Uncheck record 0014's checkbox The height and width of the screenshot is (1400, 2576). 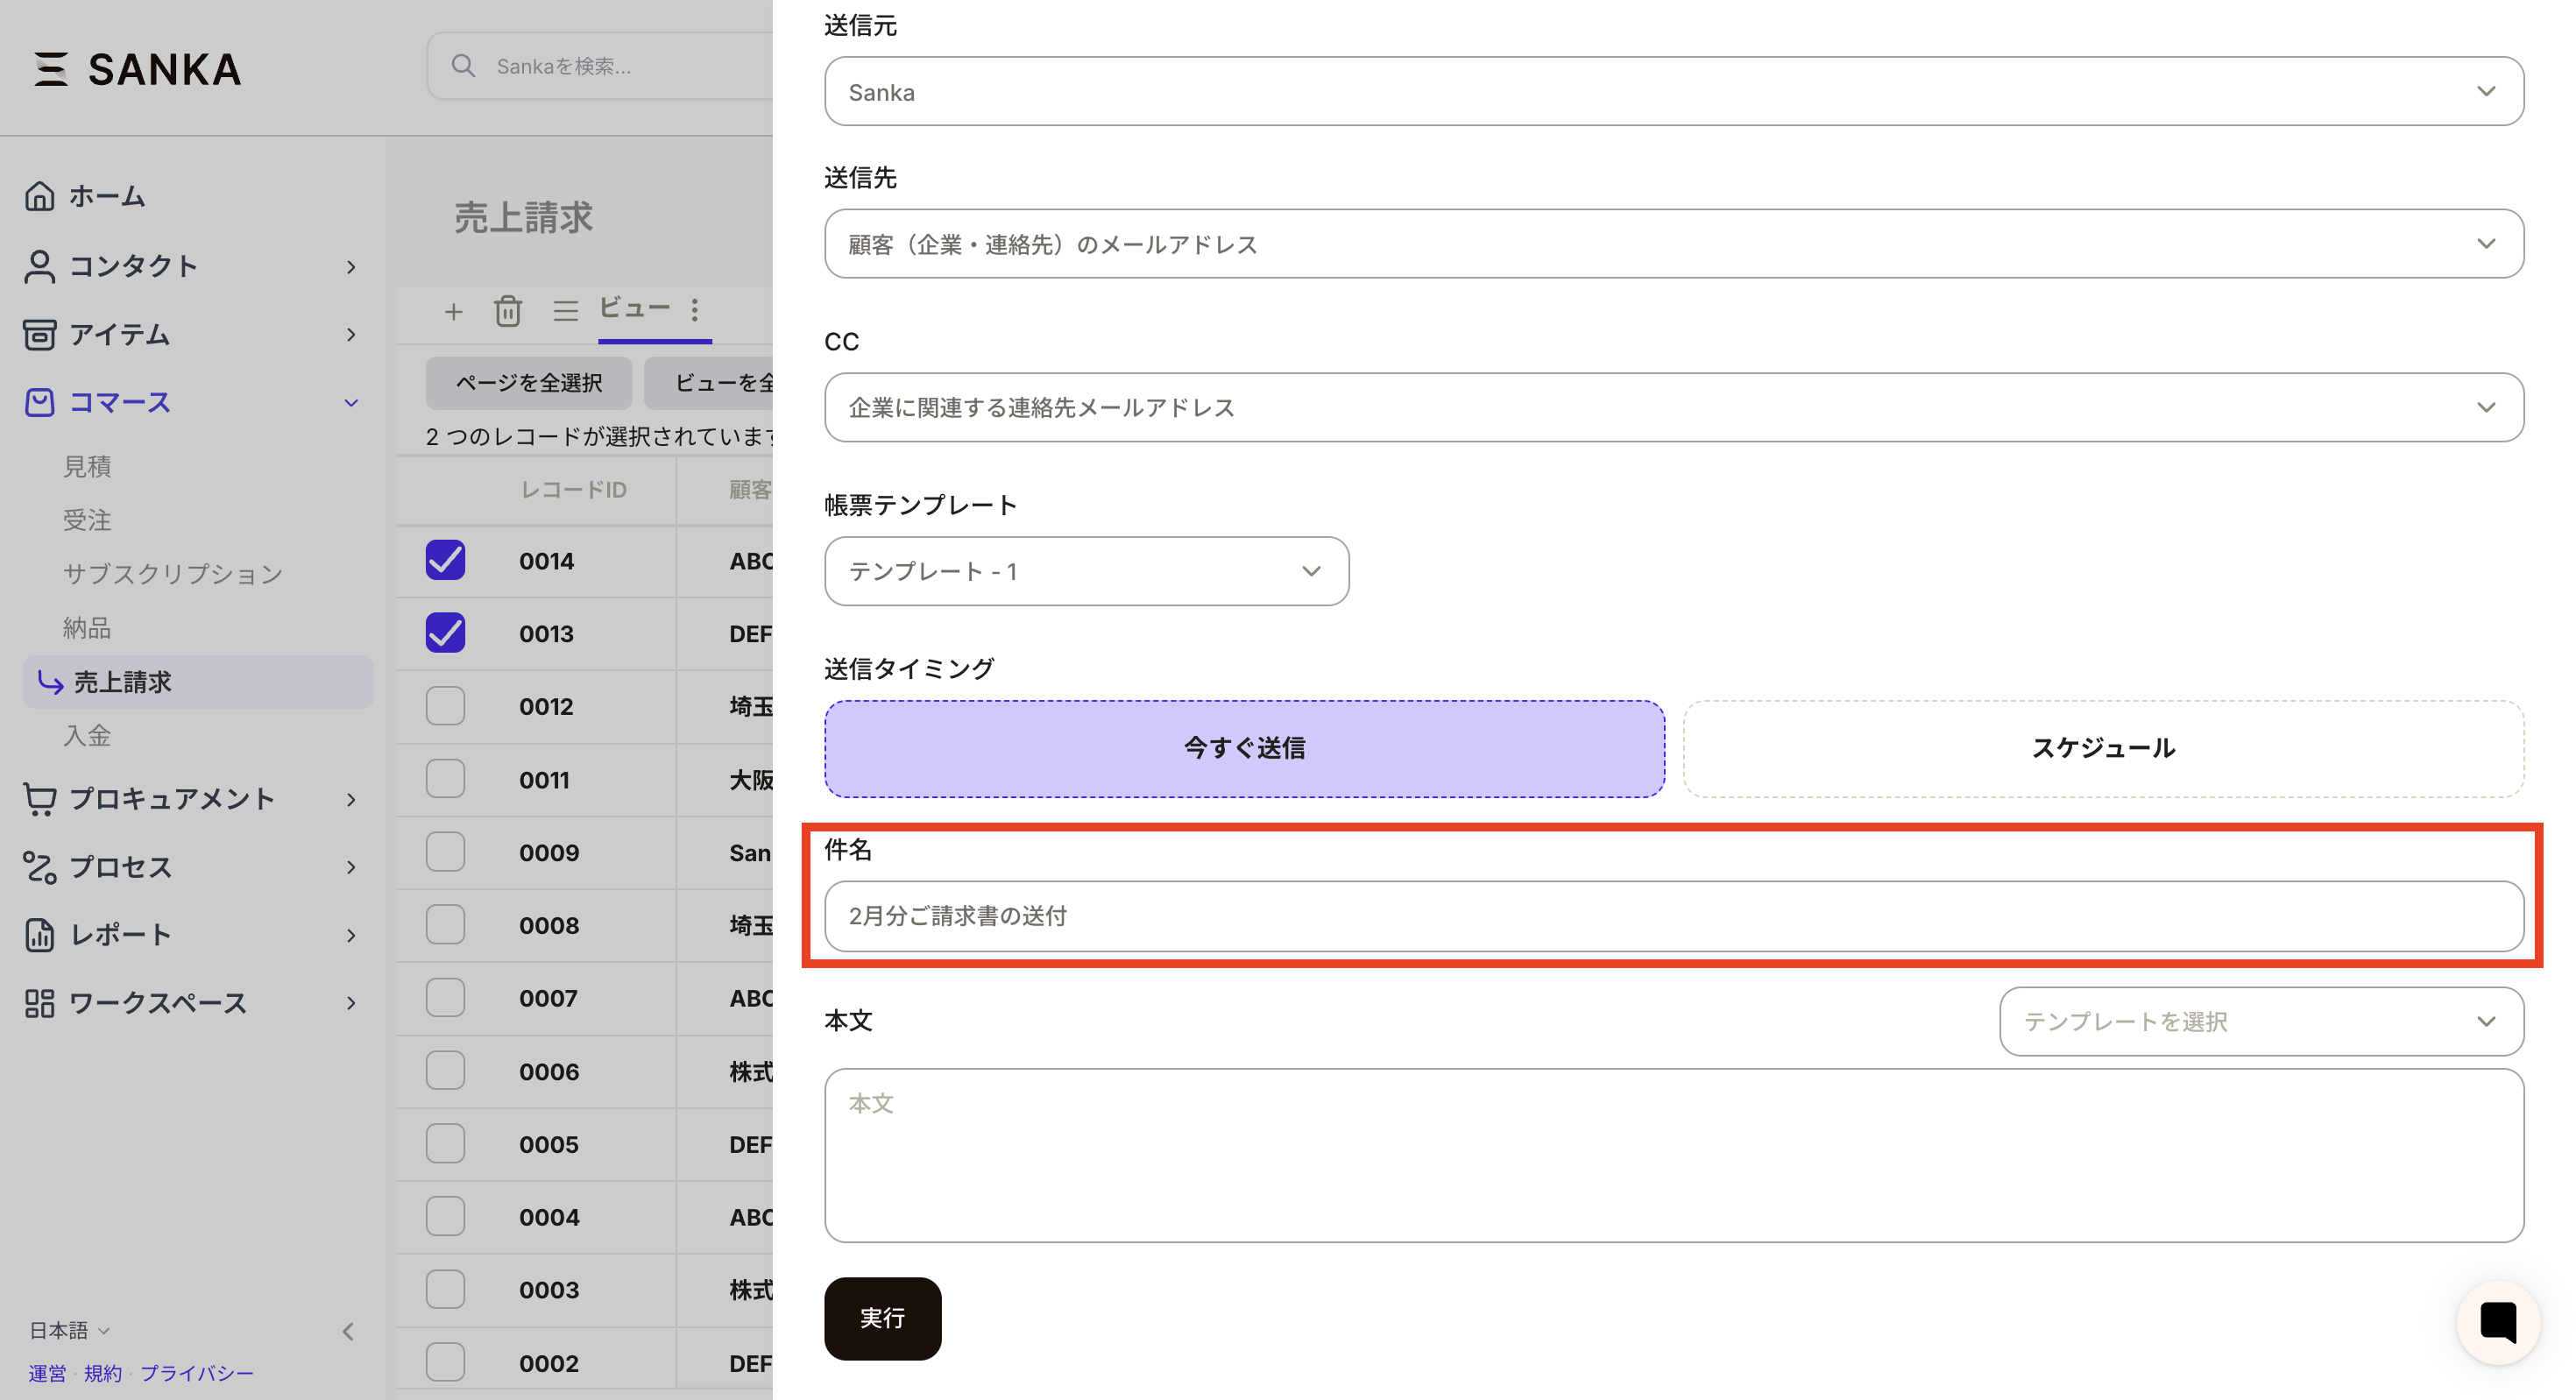(445, 561)
